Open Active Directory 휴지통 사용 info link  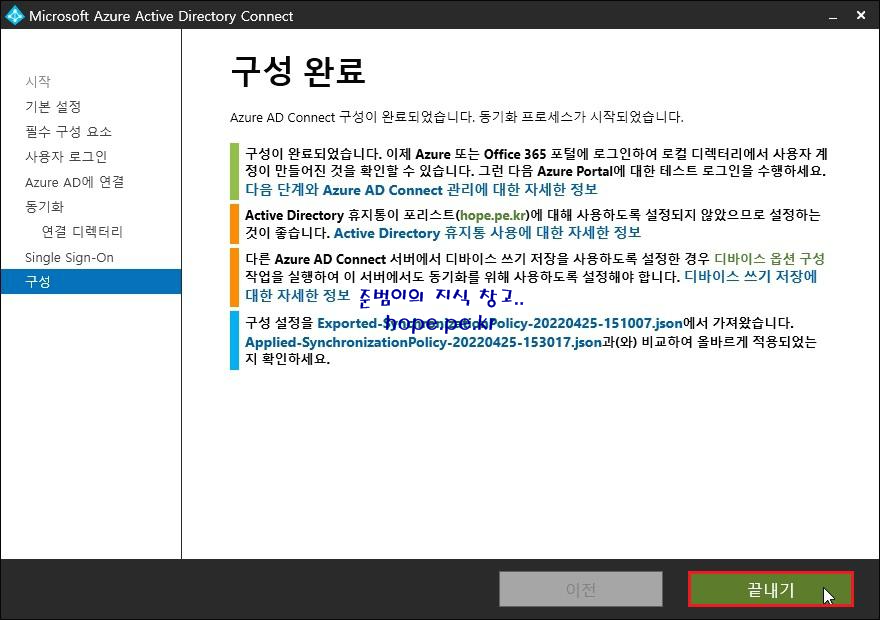tap(487, 233)
